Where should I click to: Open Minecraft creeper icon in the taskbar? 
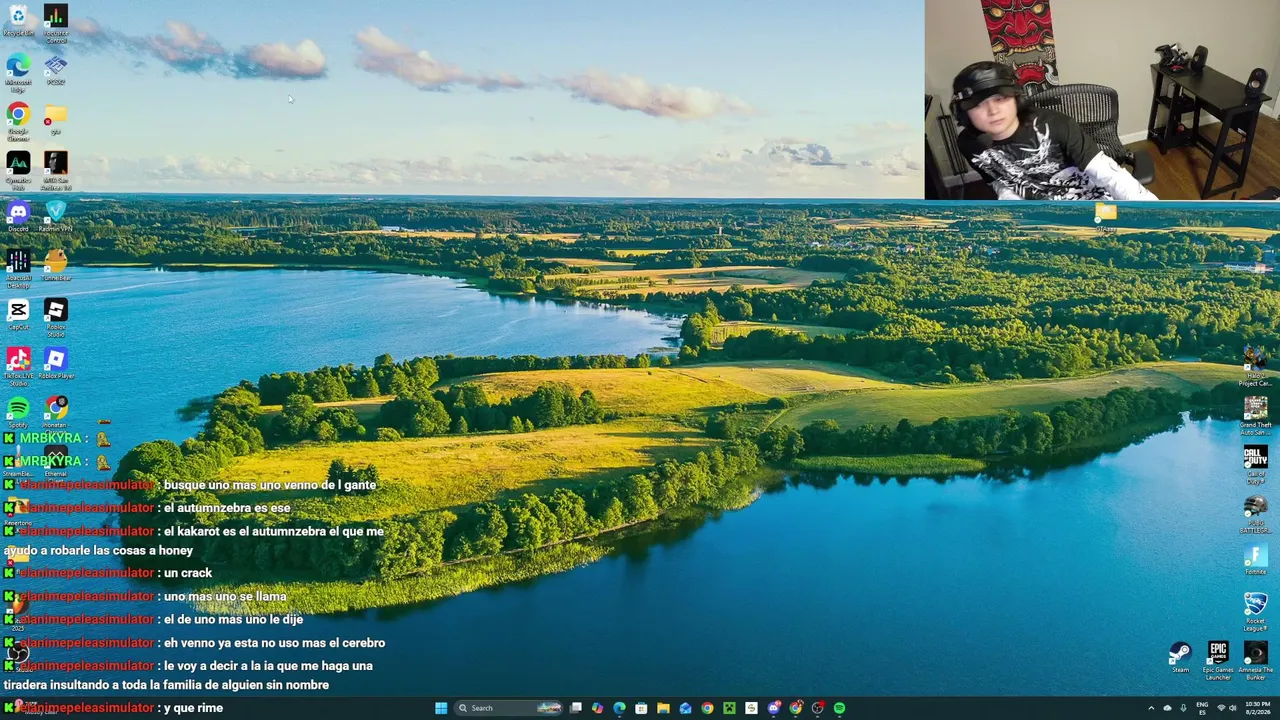coord(729,708)
